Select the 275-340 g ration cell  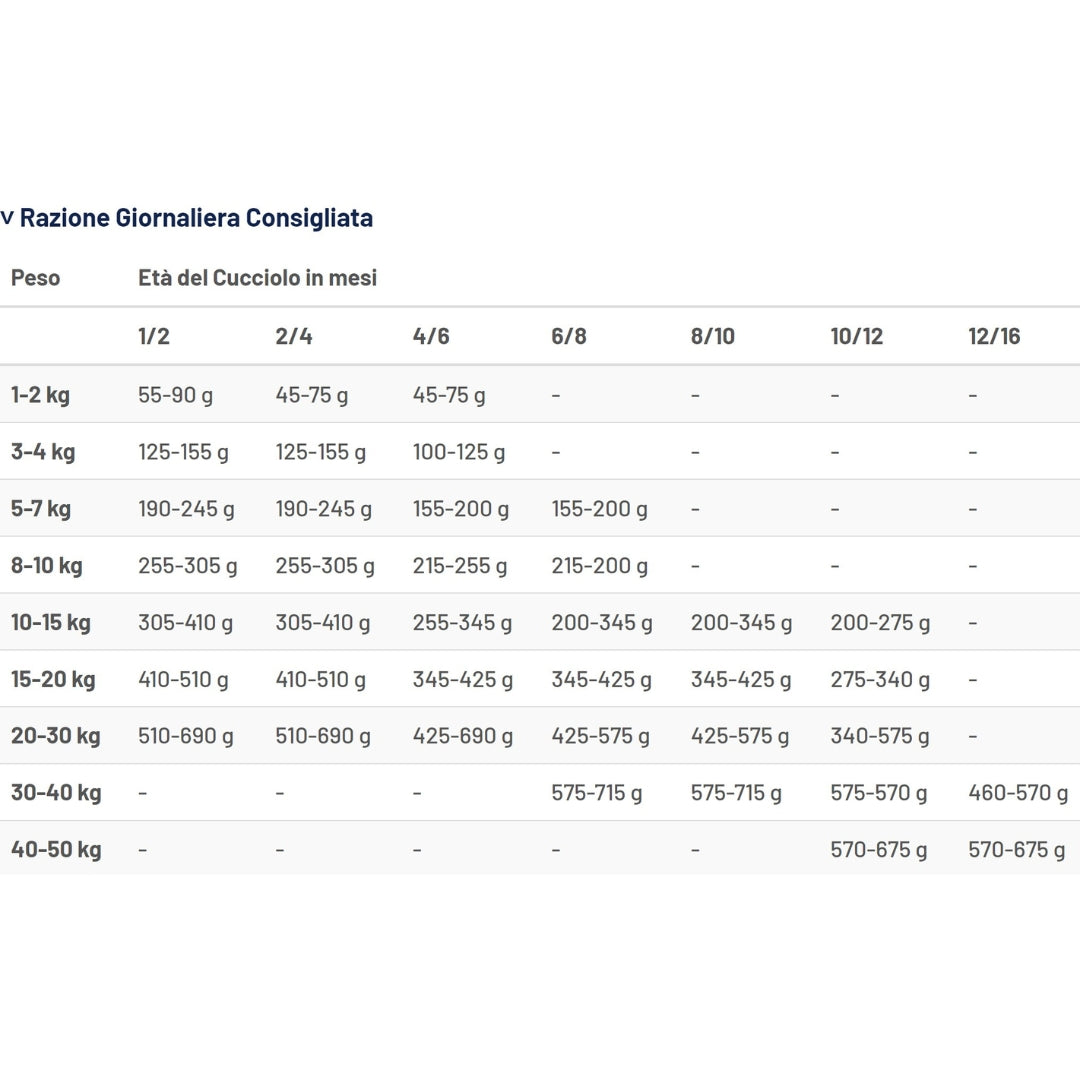[x=880, y=680]
